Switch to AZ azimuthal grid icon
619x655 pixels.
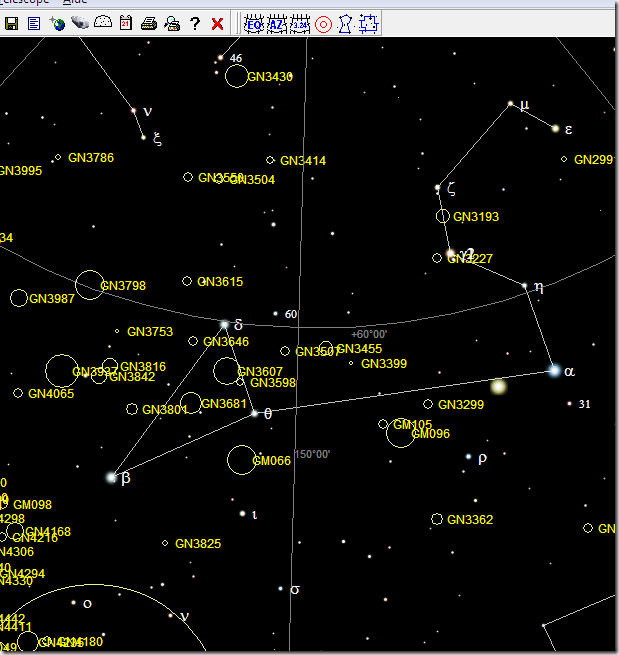point(277,24)
